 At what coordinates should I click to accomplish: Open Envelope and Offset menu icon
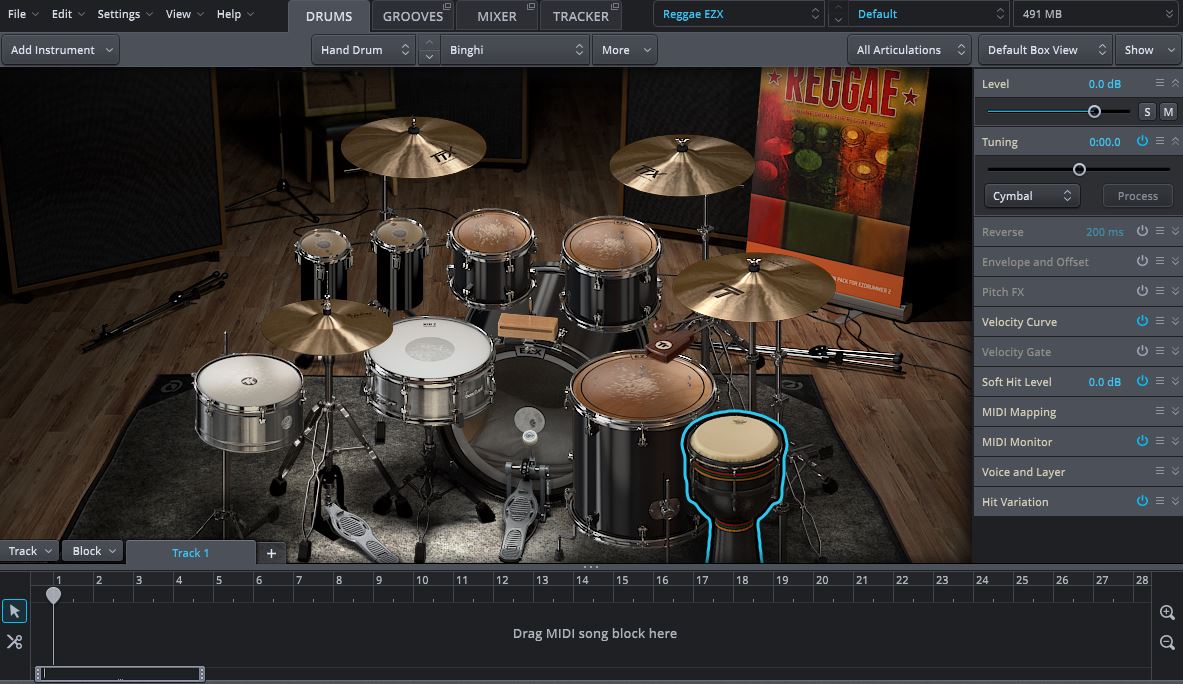tap(1160, 261)
